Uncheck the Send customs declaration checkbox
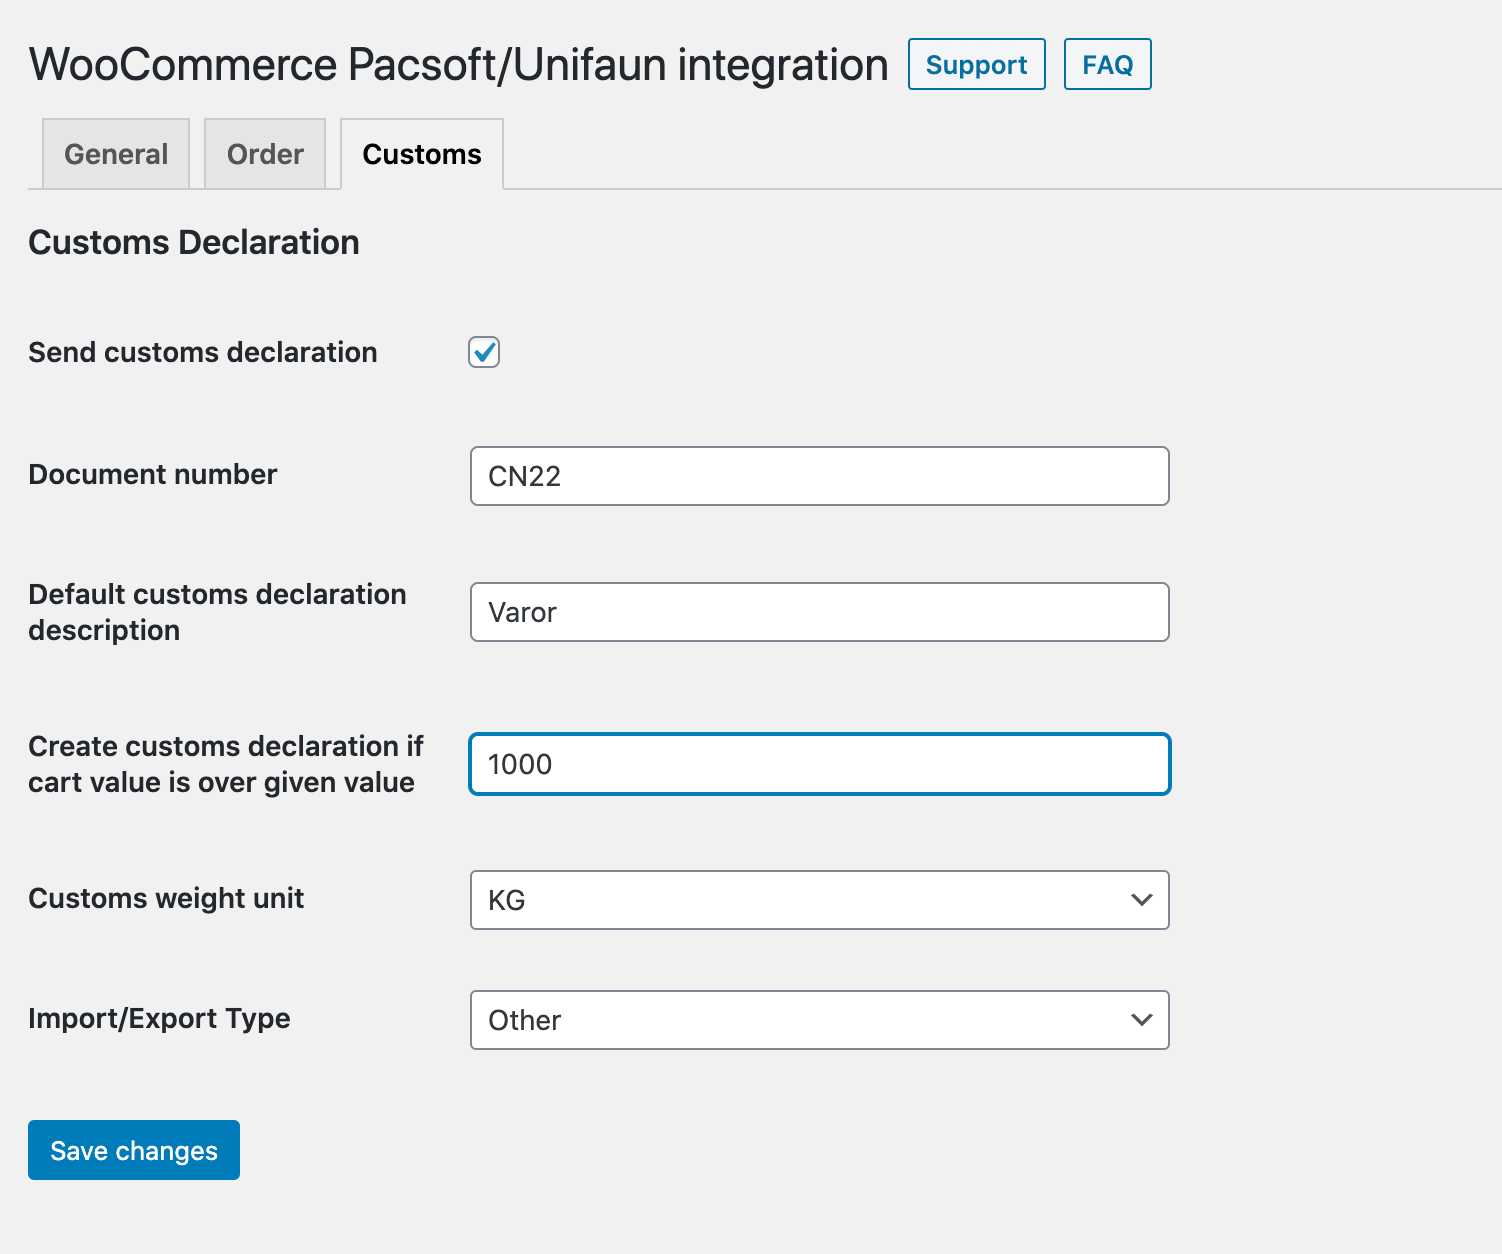The image size is (1502, 1254). click(x=484, y=352)
